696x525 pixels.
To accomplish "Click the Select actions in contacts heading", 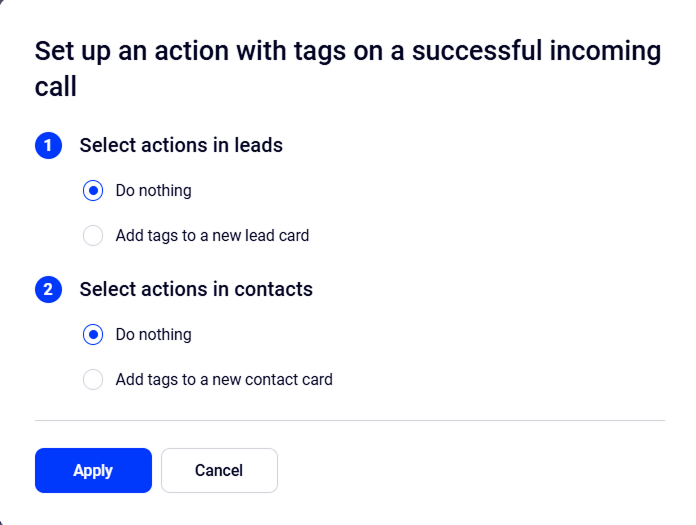I will 196,290.
